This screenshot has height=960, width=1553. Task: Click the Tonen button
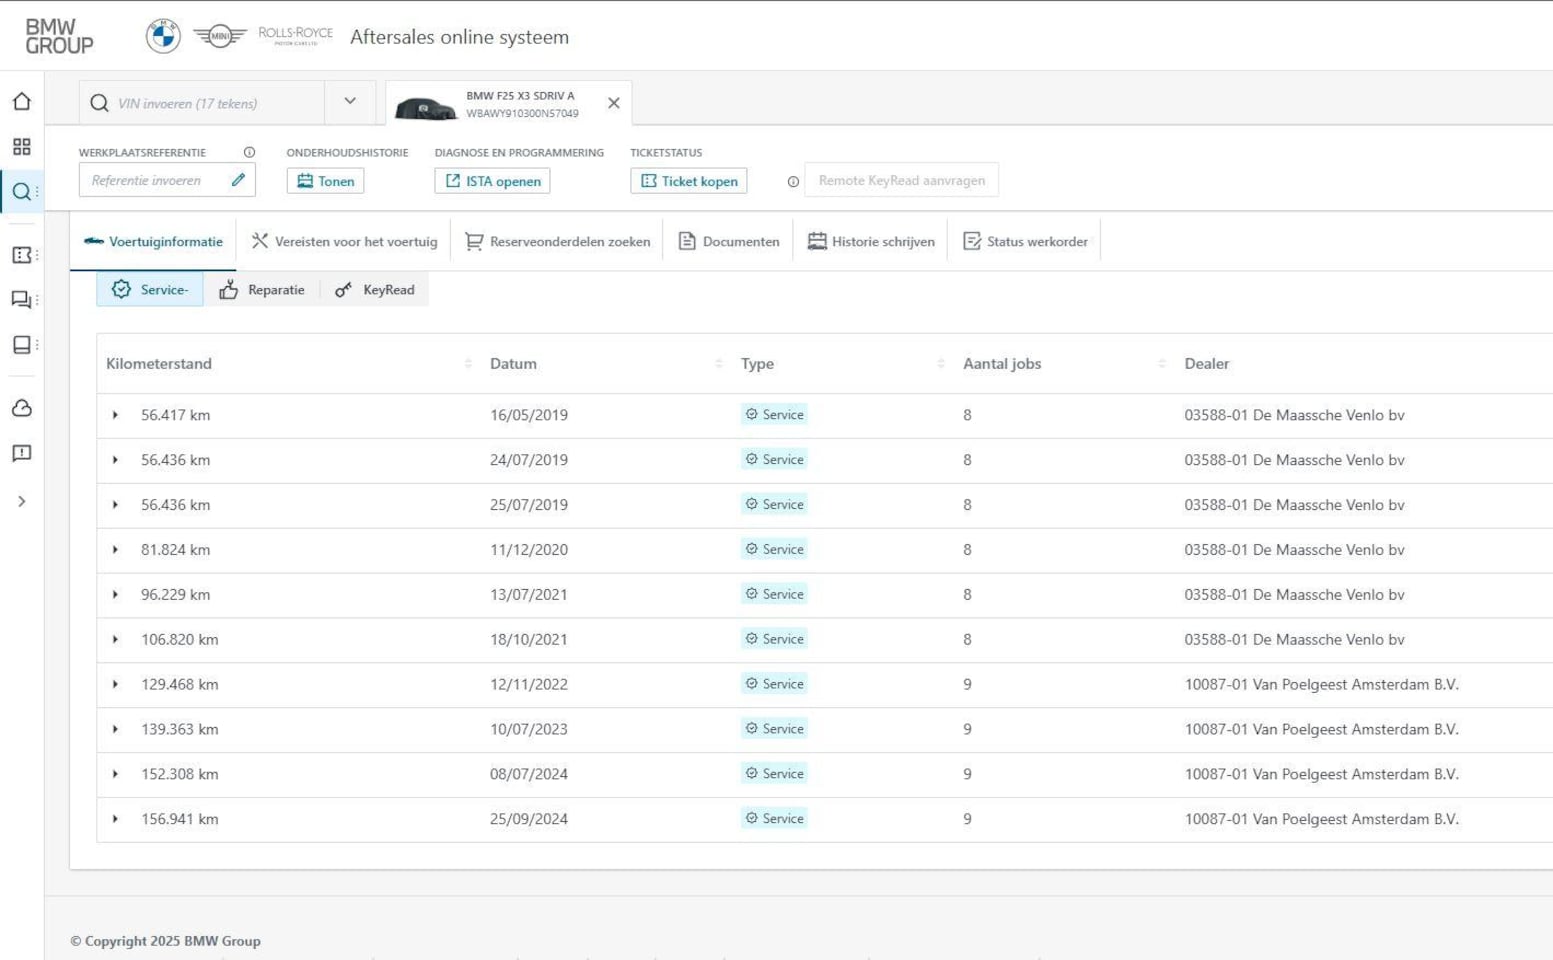(x=325, y=181)
